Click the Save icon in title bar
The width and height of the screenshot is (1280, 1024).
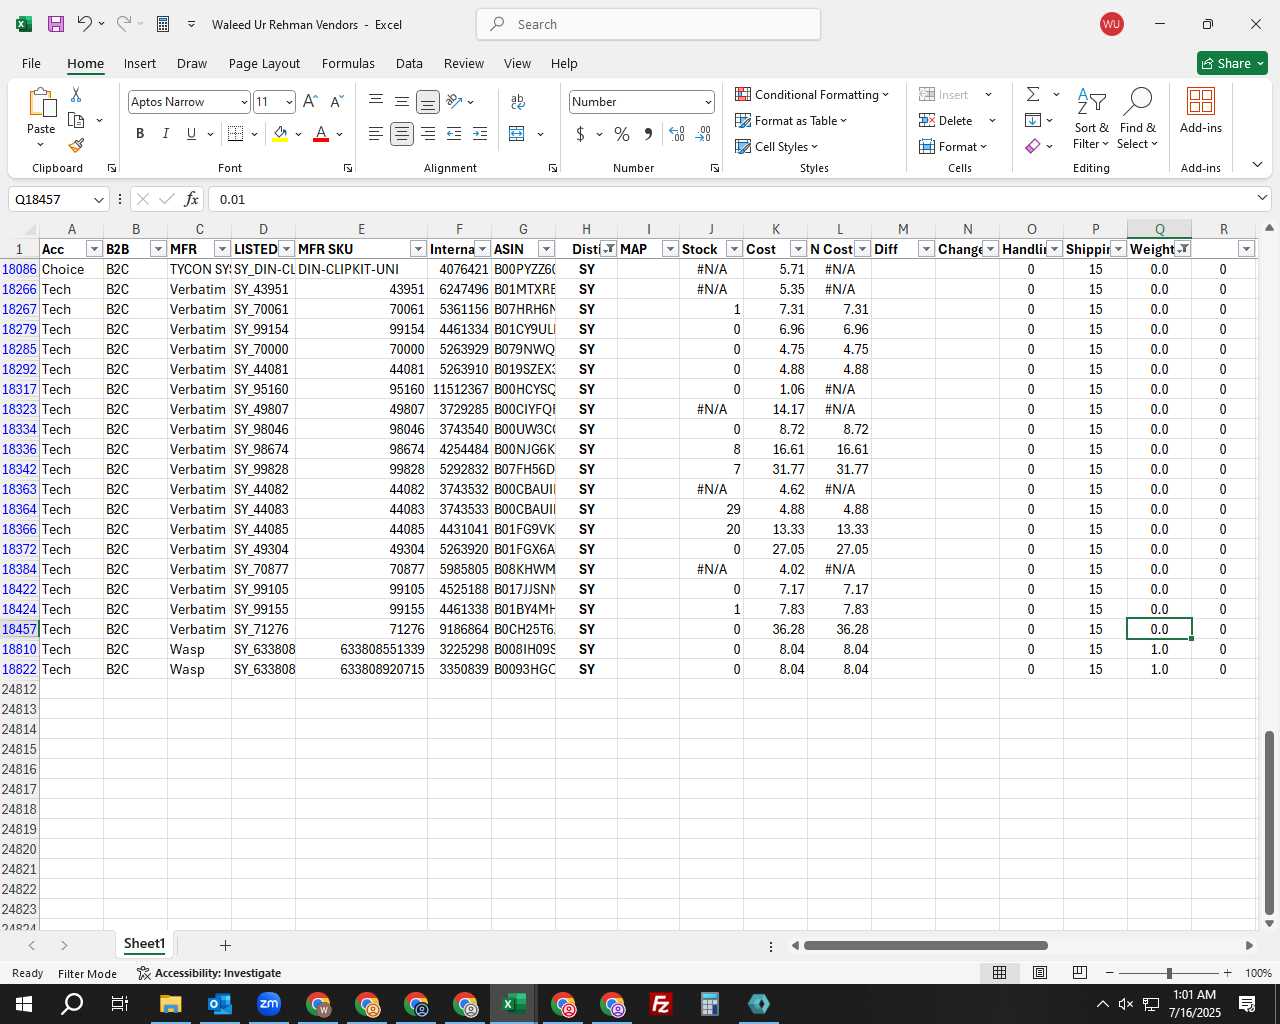56,24
